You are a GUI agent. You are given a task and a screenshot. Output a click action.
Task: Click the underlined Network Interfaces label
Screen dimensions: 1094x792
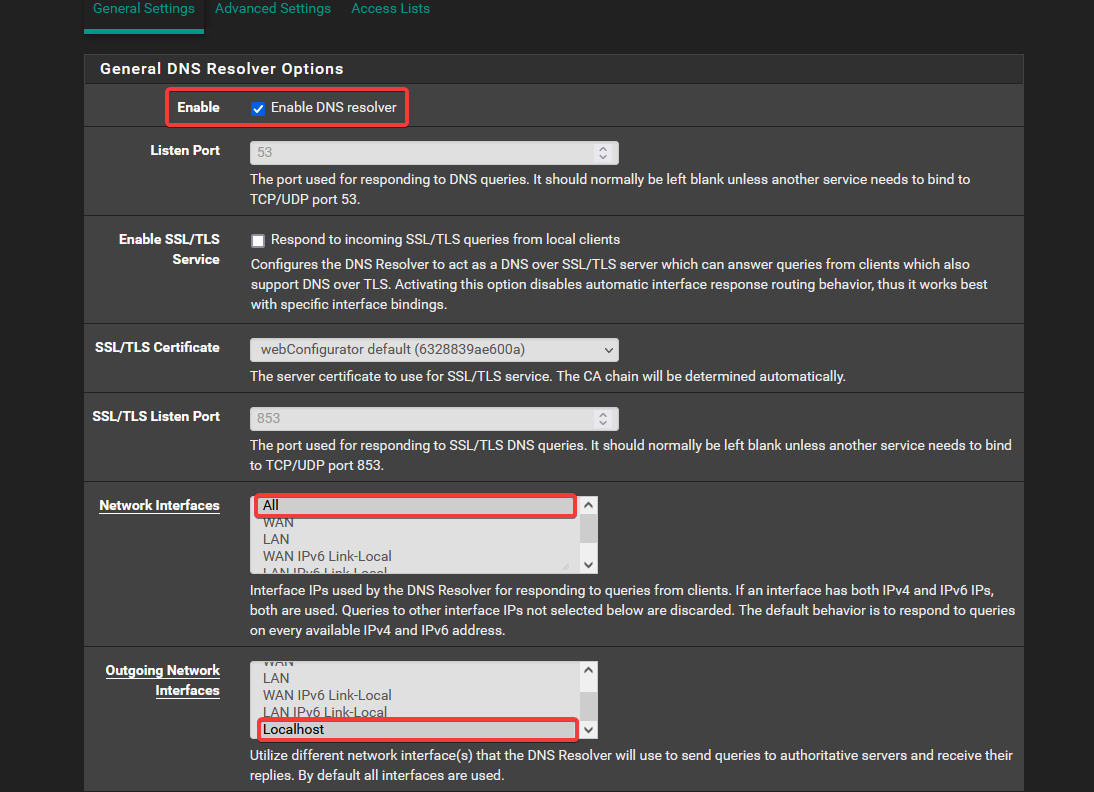159,506
